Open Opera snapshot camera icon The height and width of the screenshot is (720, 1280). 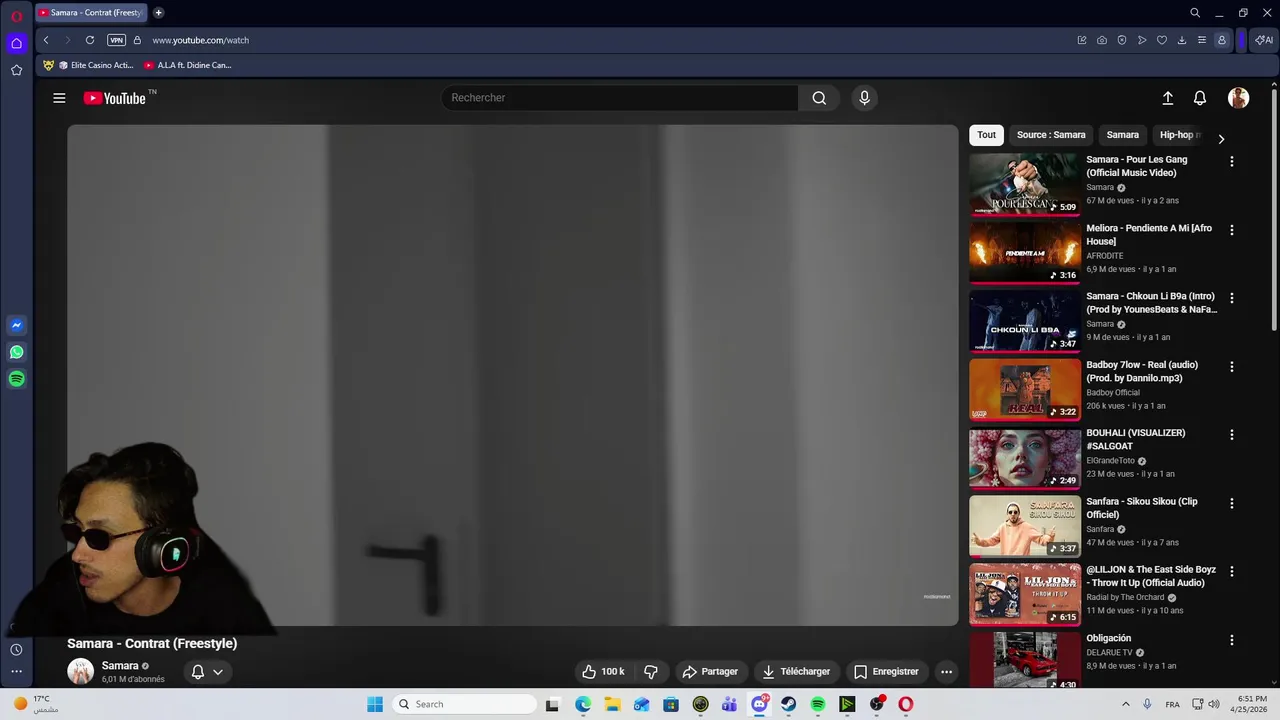point(1102,40)
